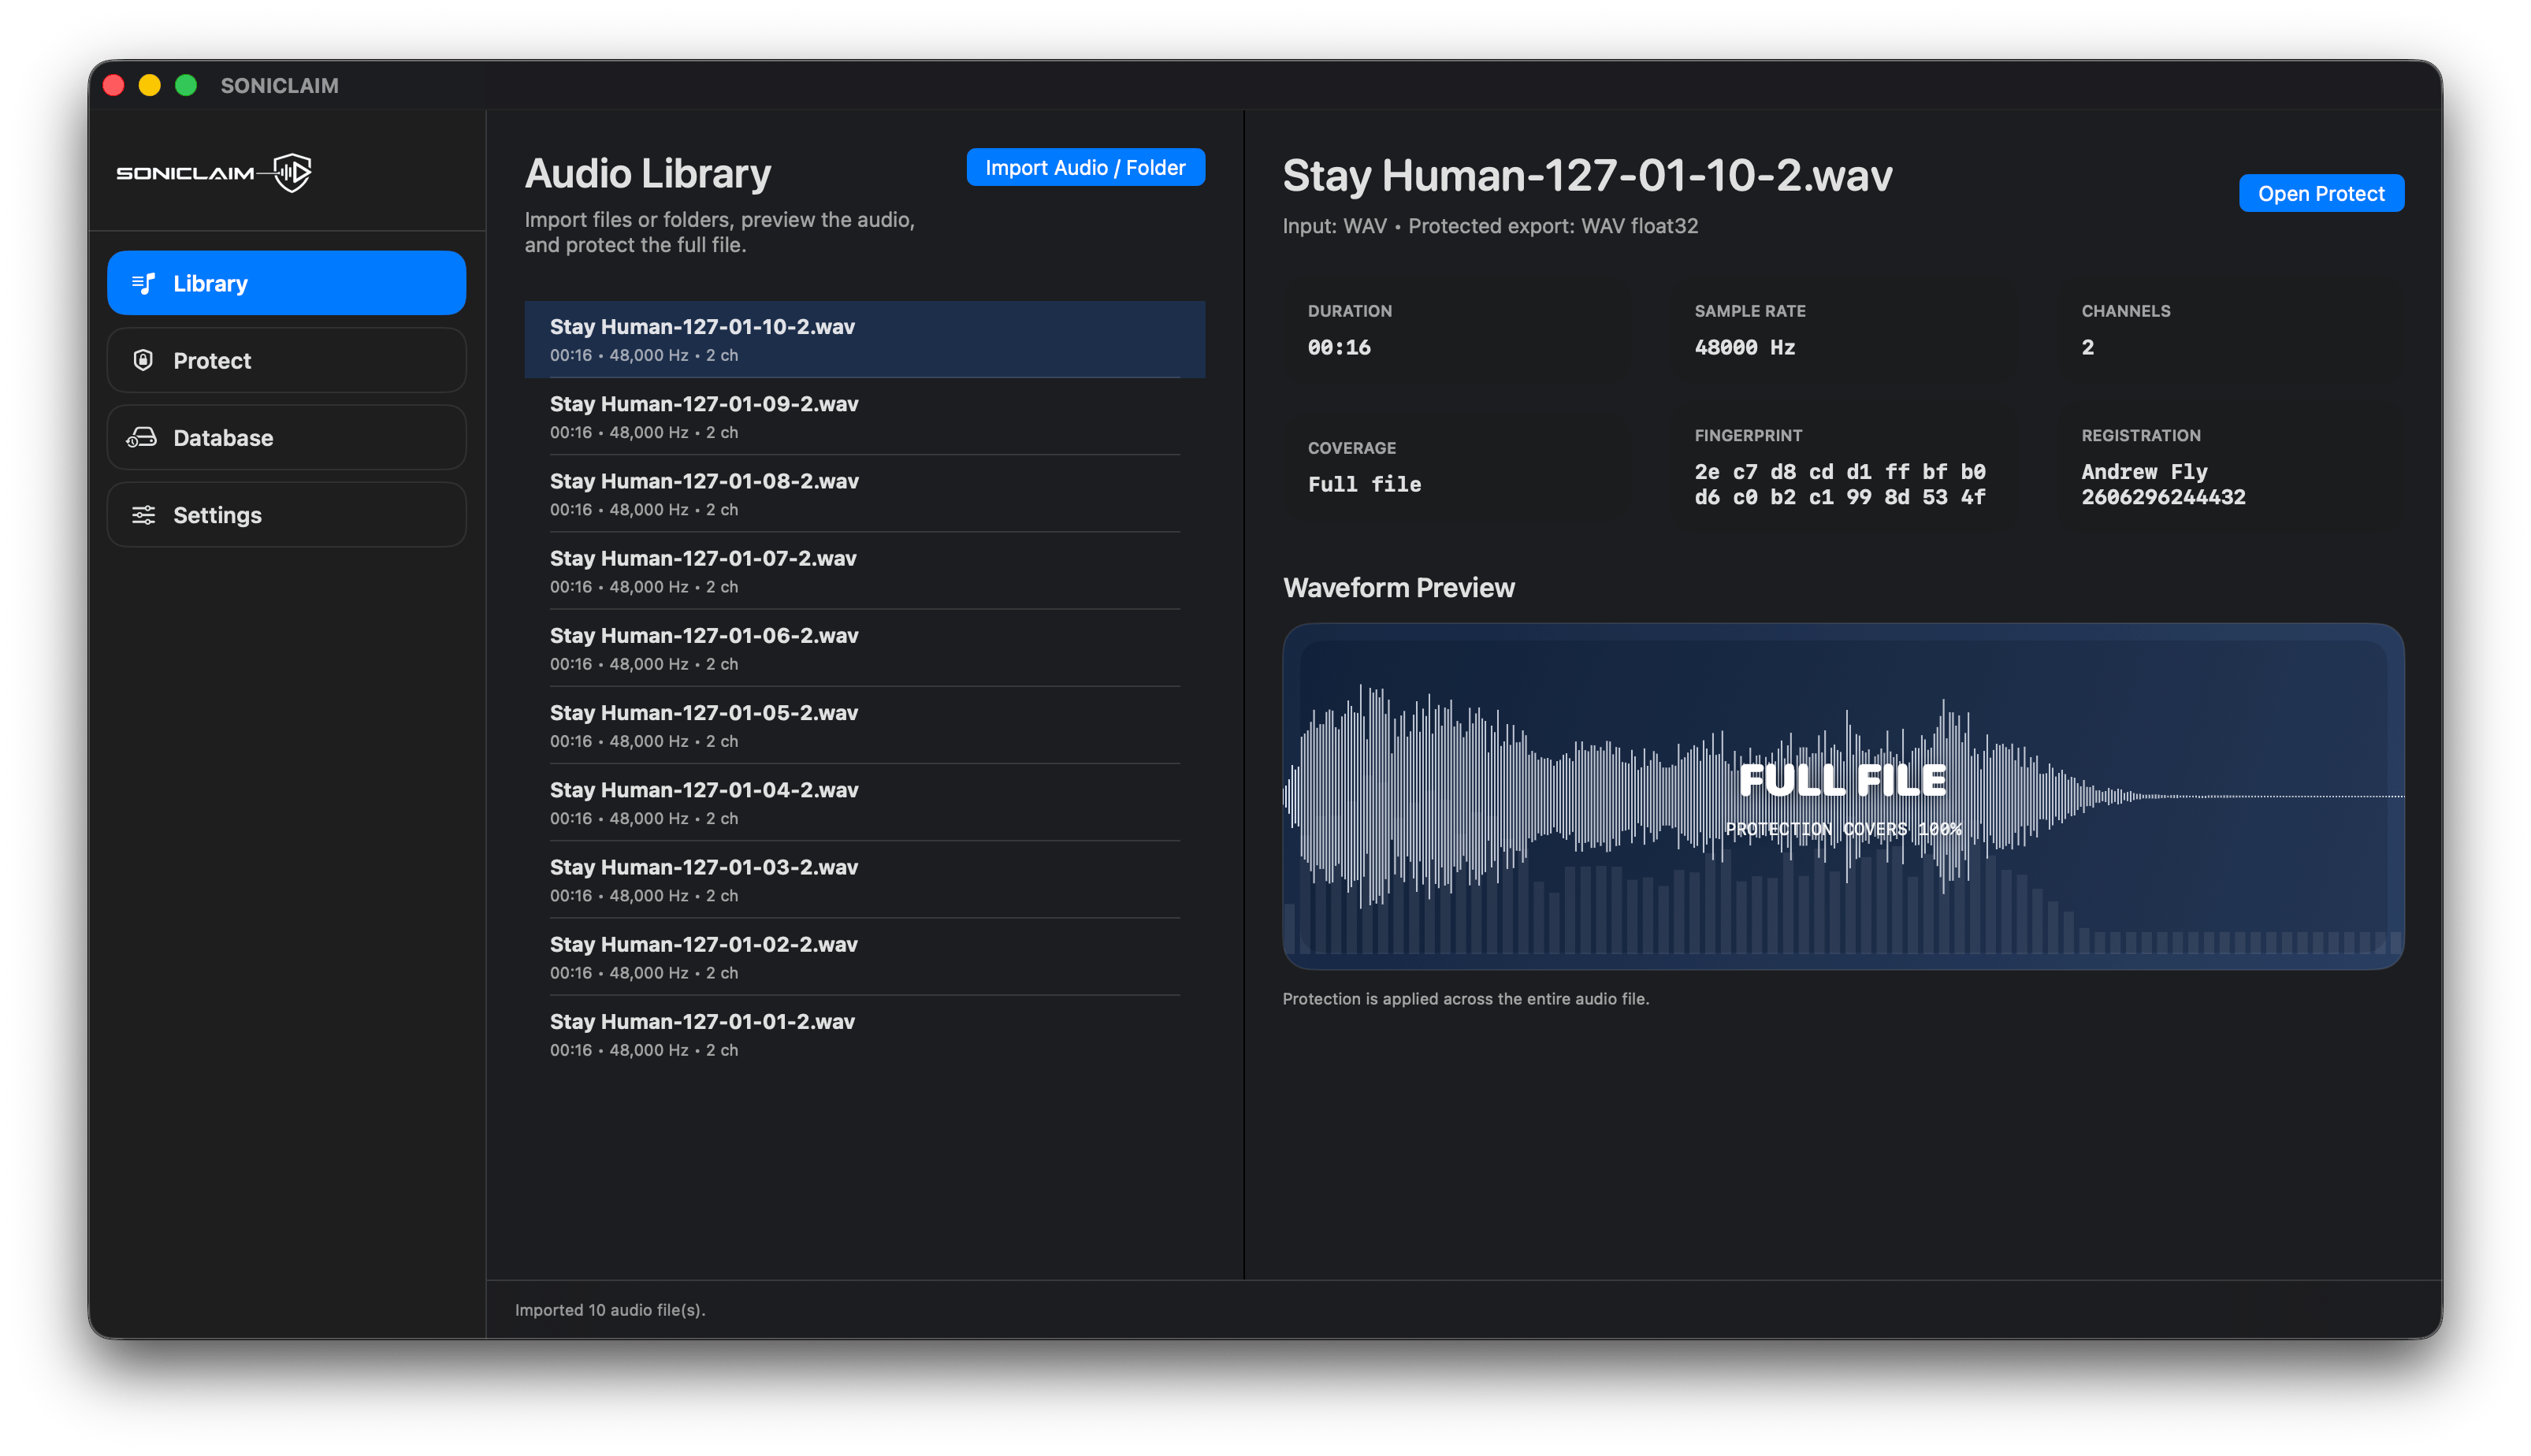The width and height of the screenshot is (2531, 1456).
Task: Select Stay Human-127-01-01-2.wav in list
Action: click(x=864, y=1034)
